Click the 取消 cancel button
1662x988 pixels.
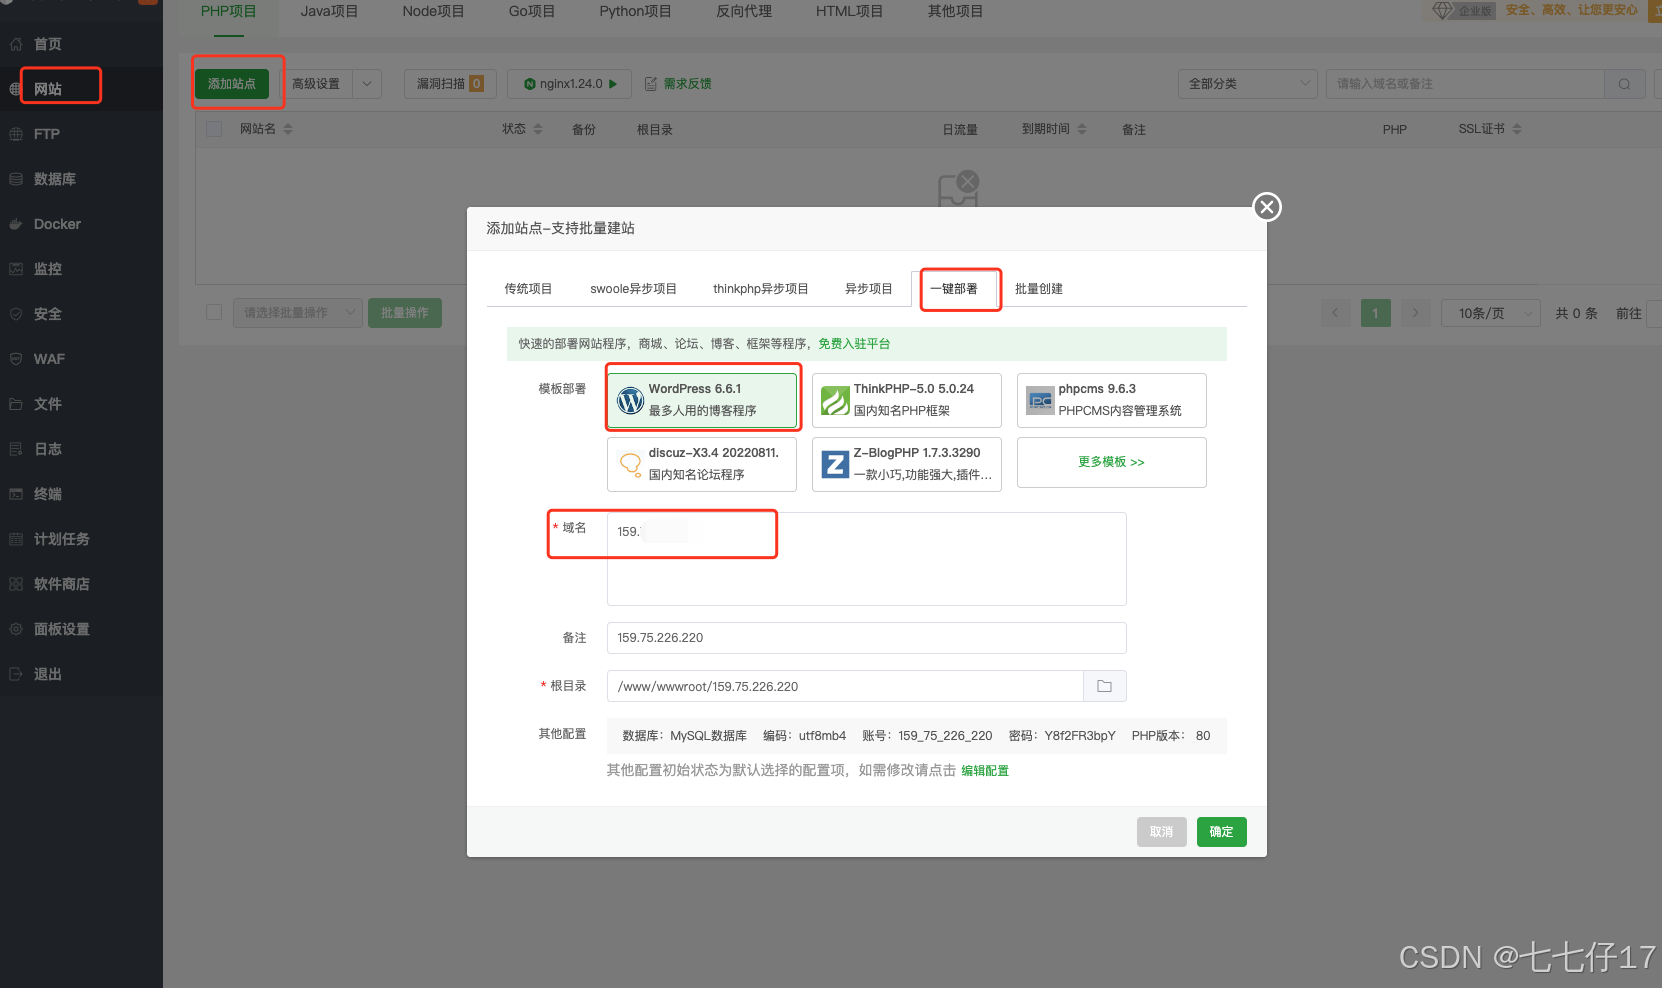coord(1161,832)
